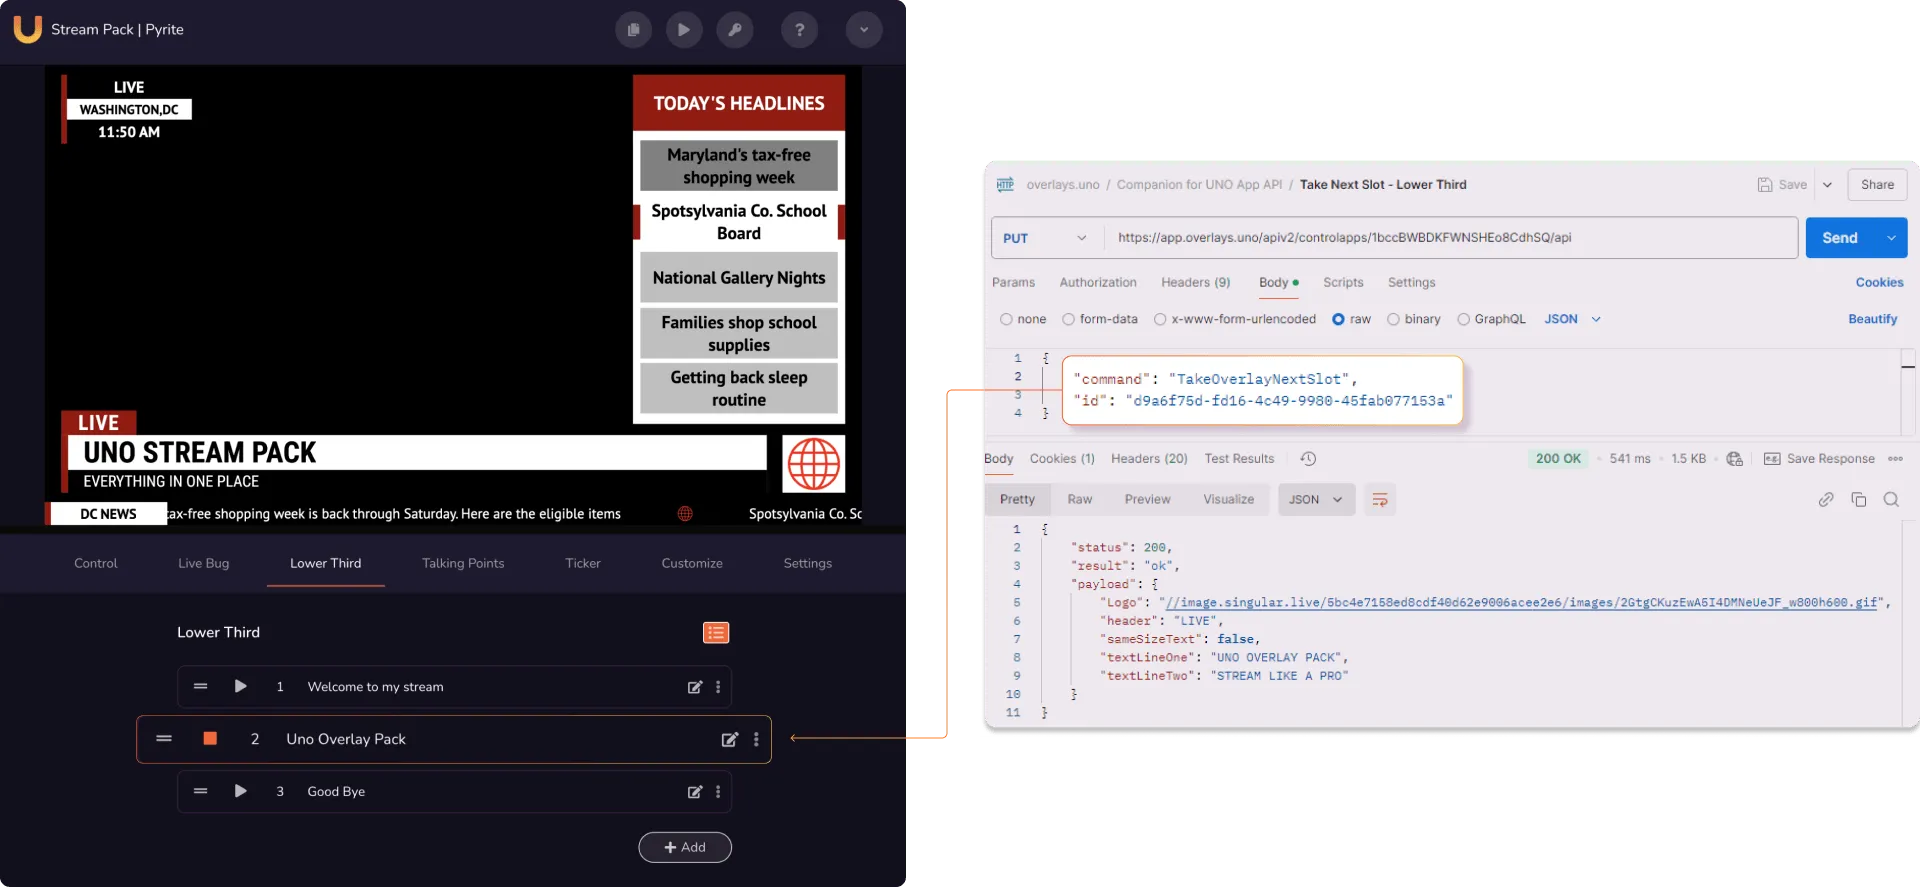
Task: Select the form-data radio option
Action: point(1068,320)
